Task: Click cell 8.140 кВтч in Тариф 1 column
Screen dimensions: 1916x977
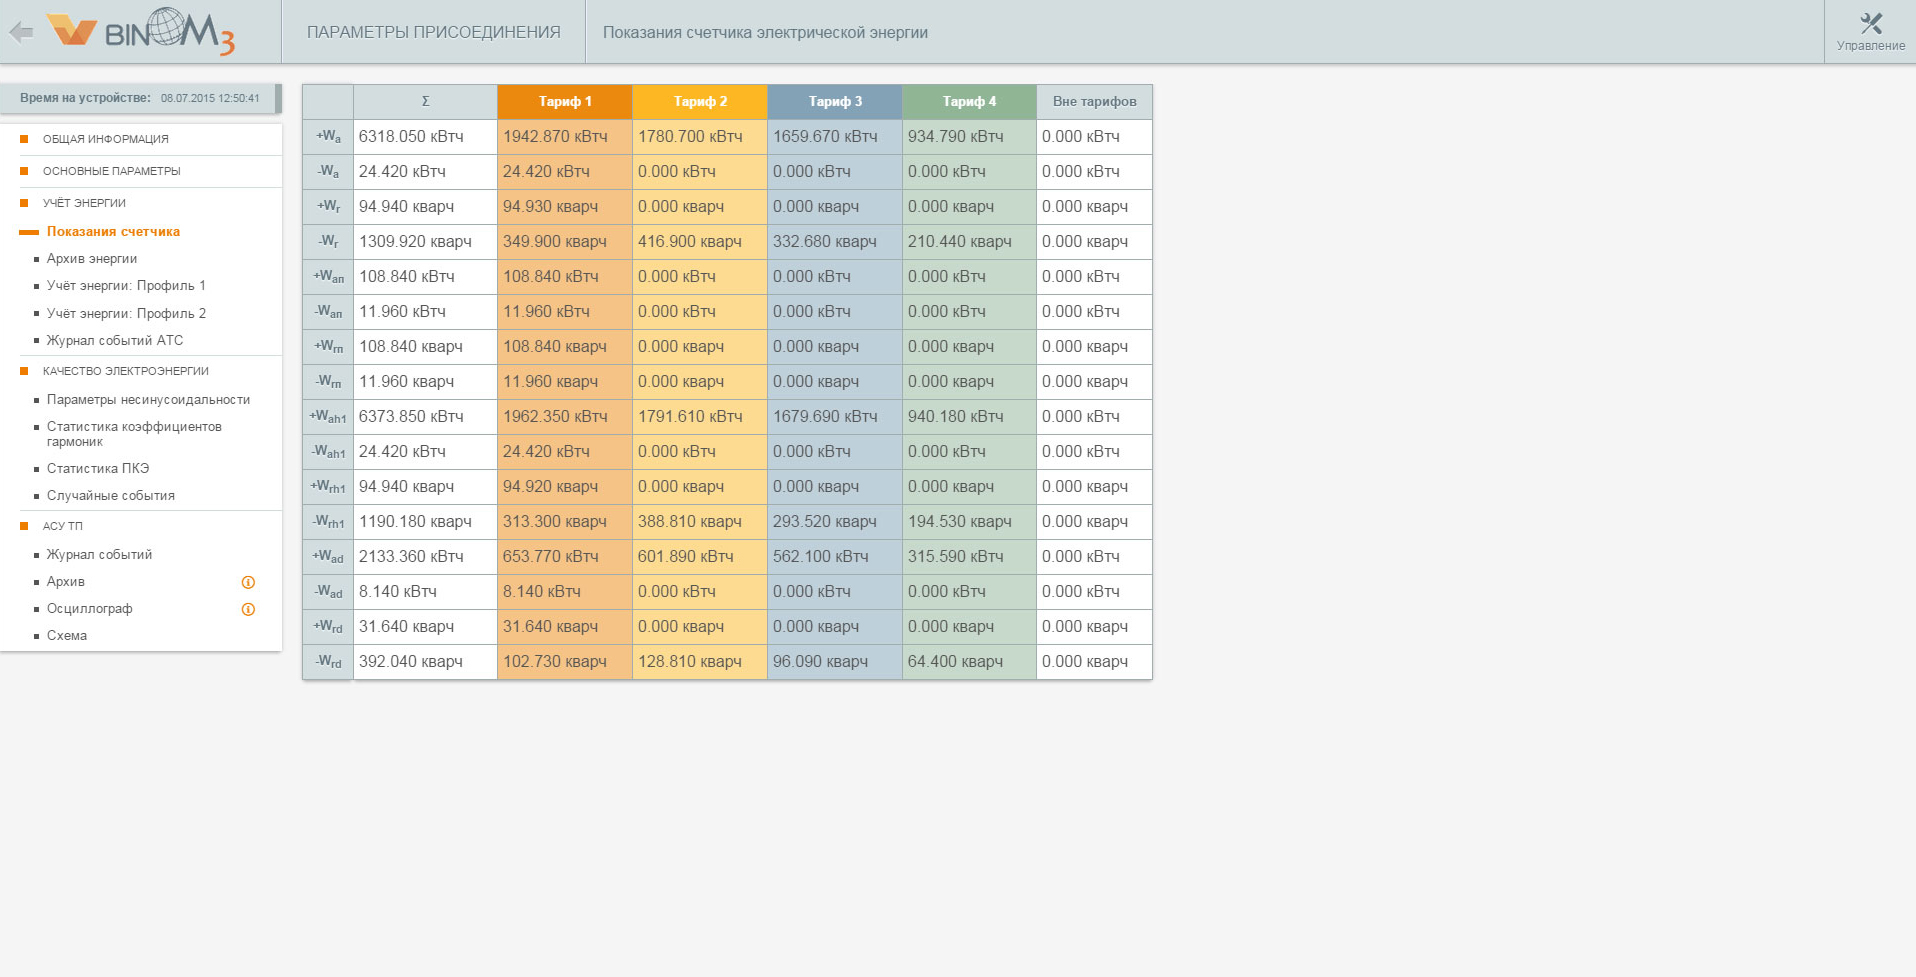Action: [x=565, y=591]
